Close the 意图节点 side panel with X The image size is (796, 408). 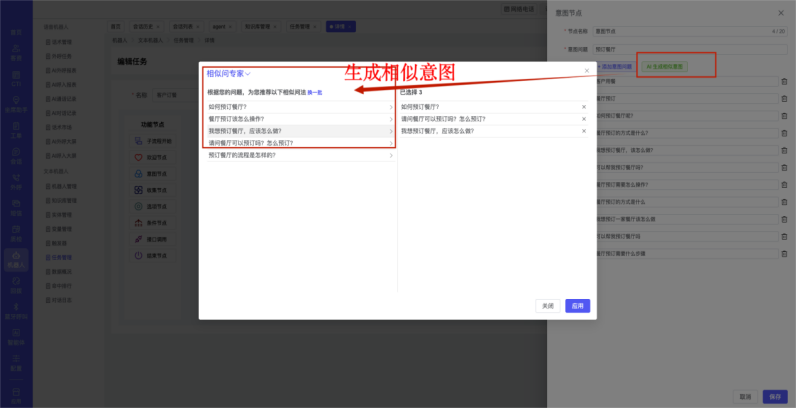(x=781, y=12)
